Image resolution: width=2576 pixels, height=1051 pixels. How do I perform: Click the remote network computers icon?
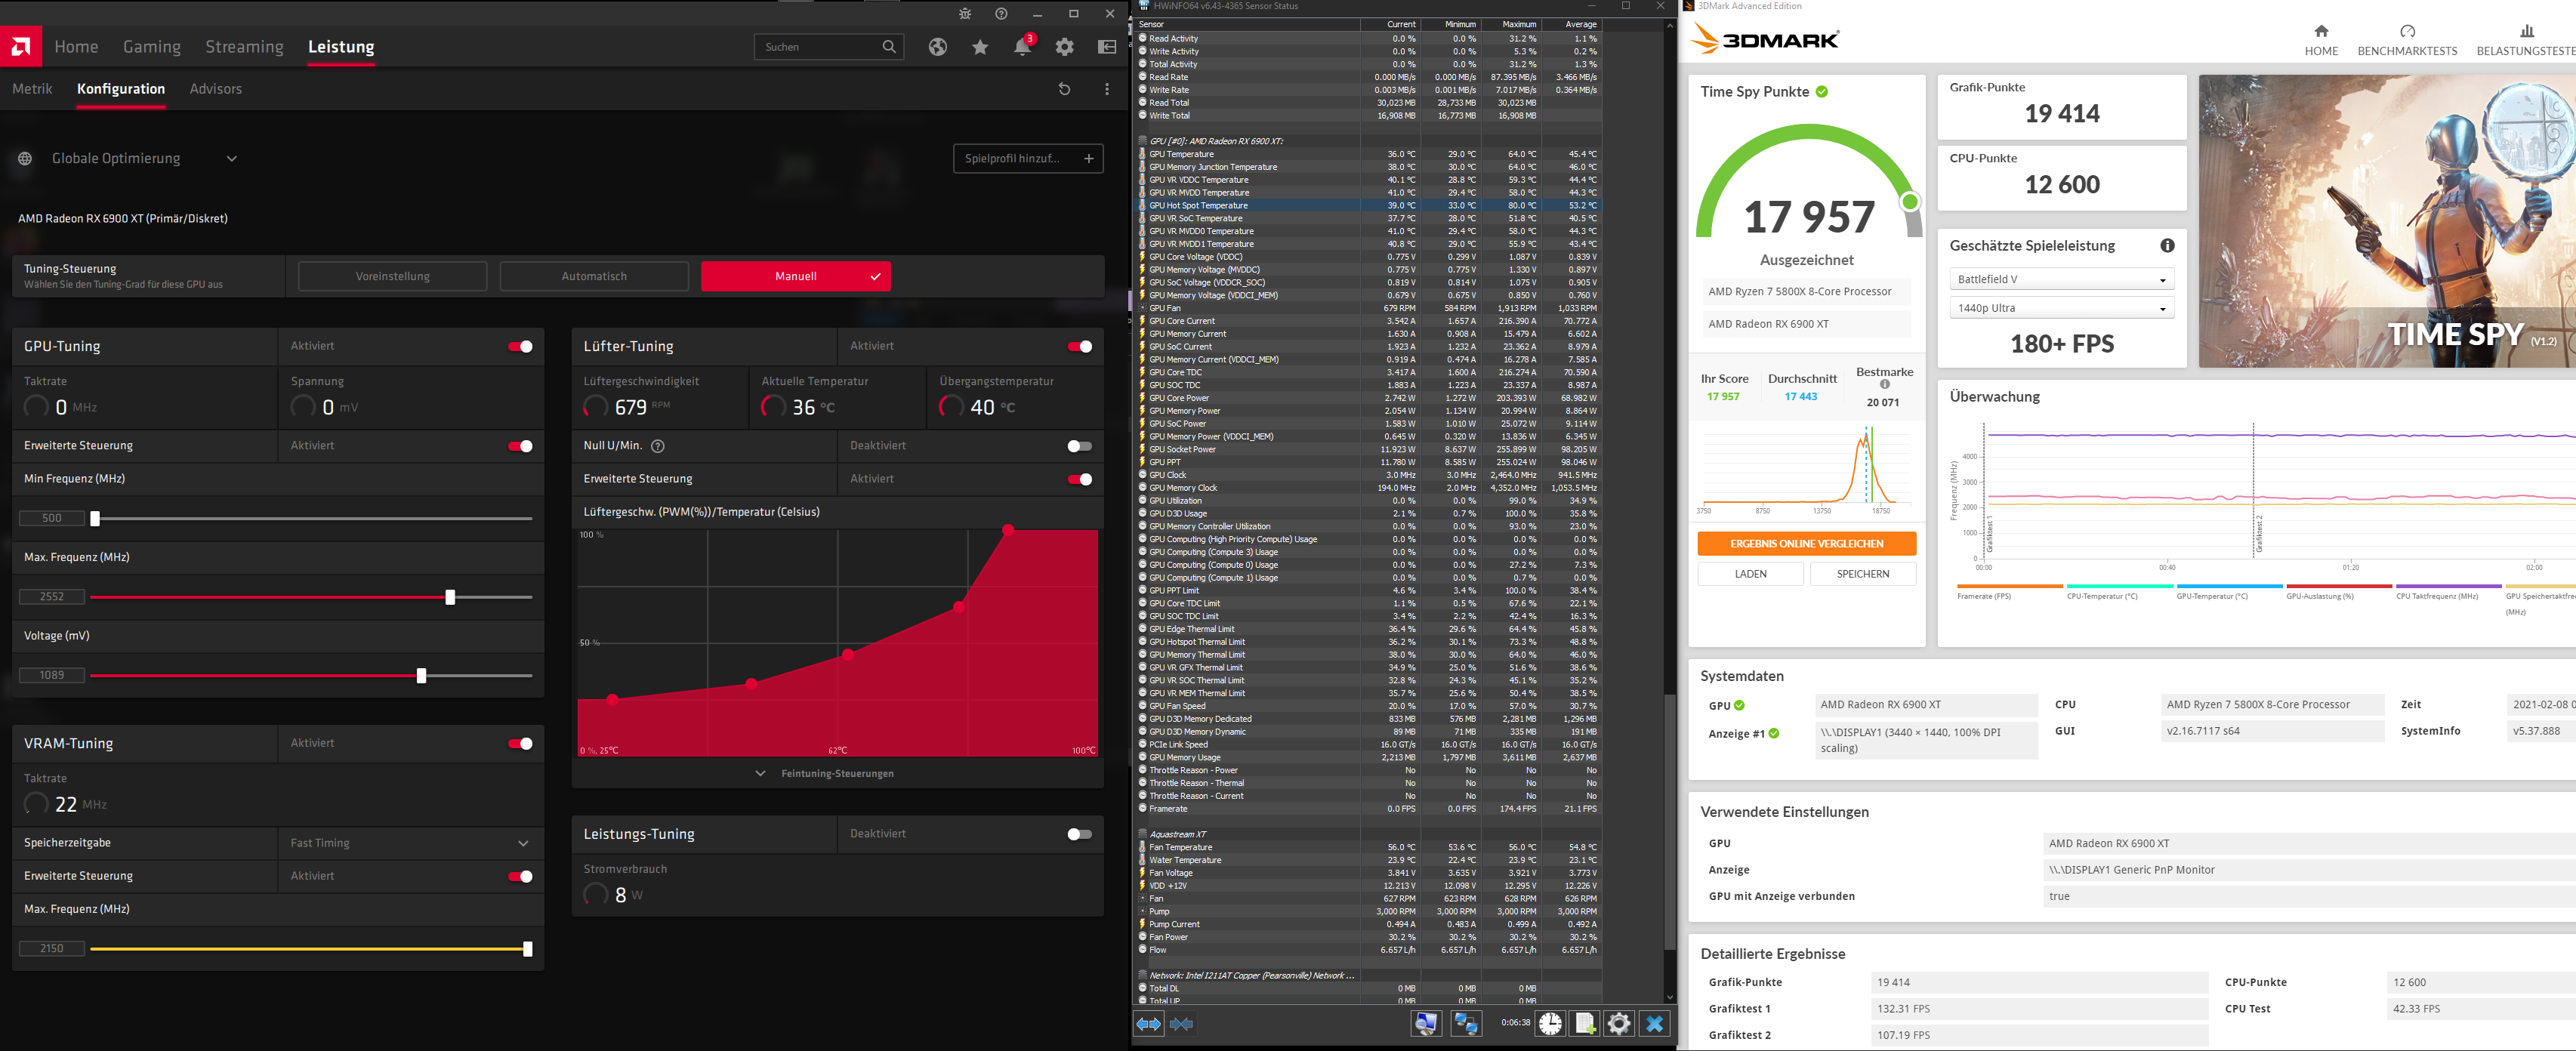click(x=1466, y=1023)
